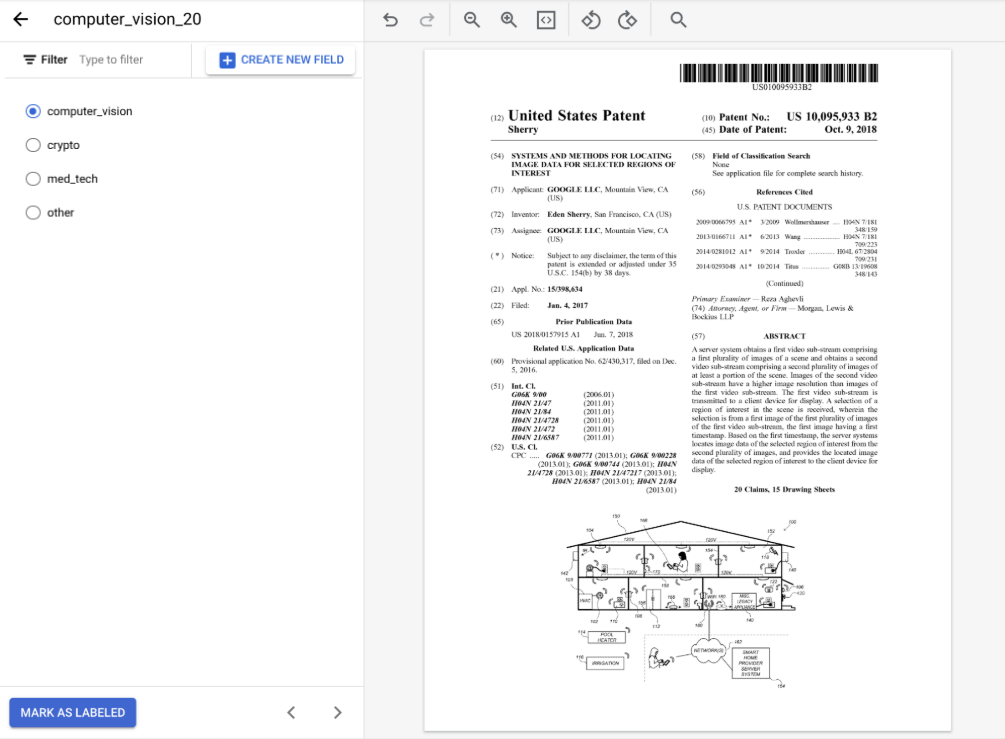The width and height of the screenshot is (1005, 739).
Task: Fit document to width
Action: [545, 20]
